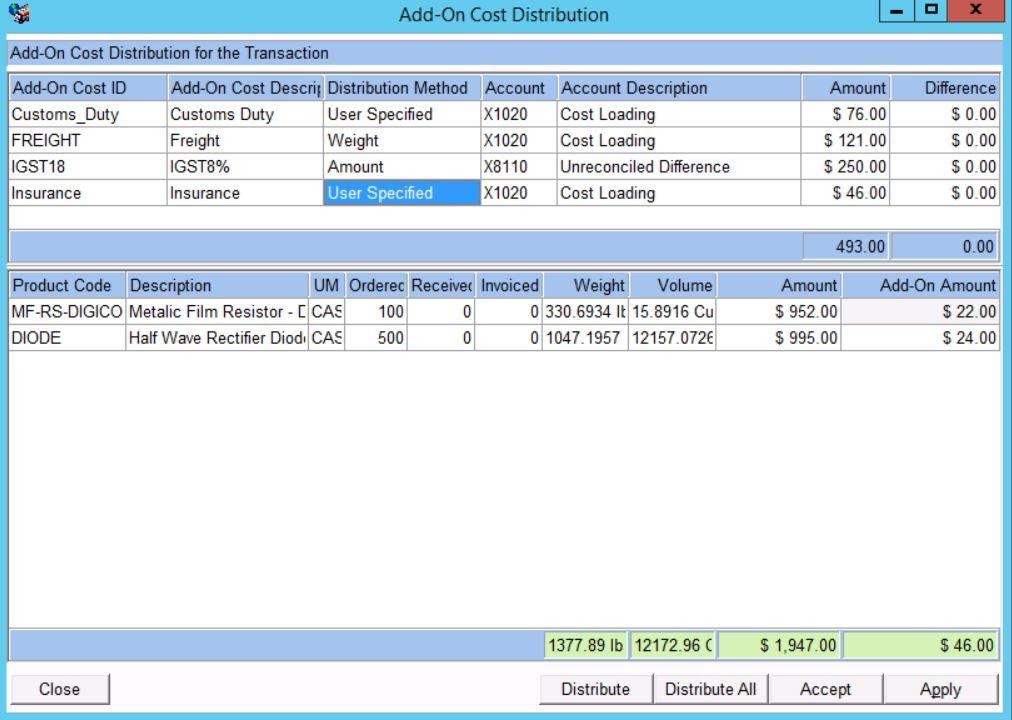Select the Customs_Duty add-on cost row

tap(87, 115)
